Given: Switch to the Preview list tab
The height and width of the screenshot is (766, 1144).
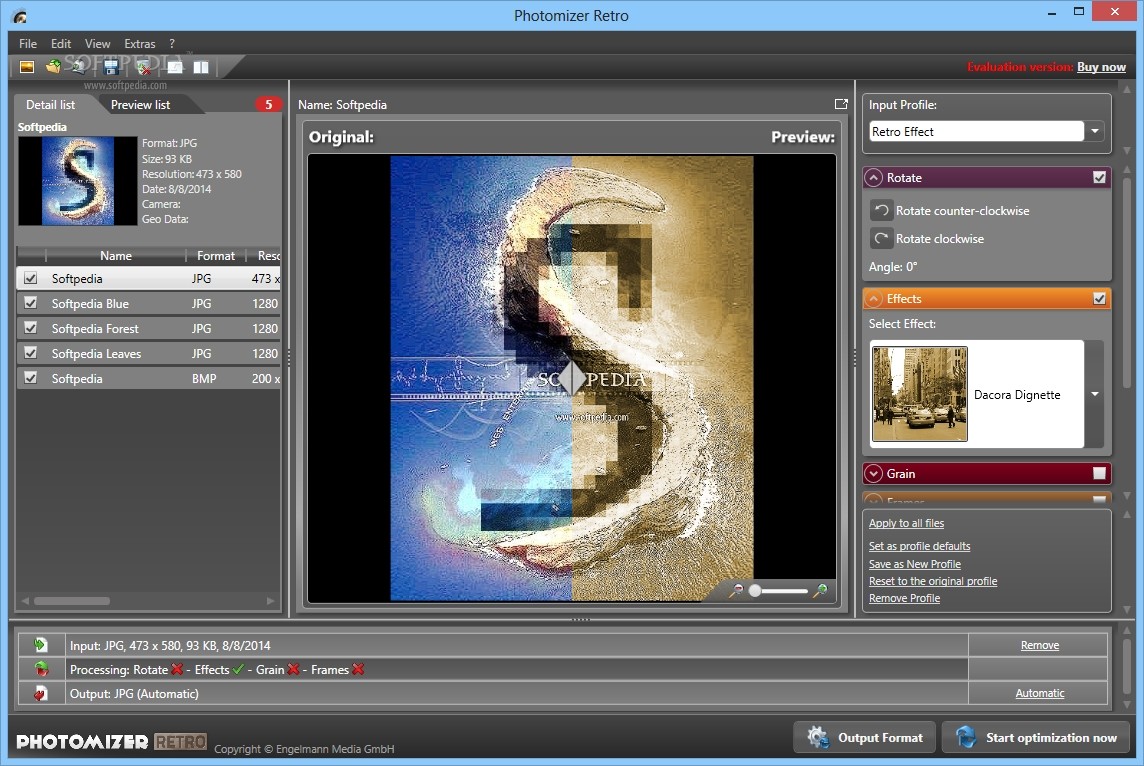Looking at the screenshot, I should [140, 105].
